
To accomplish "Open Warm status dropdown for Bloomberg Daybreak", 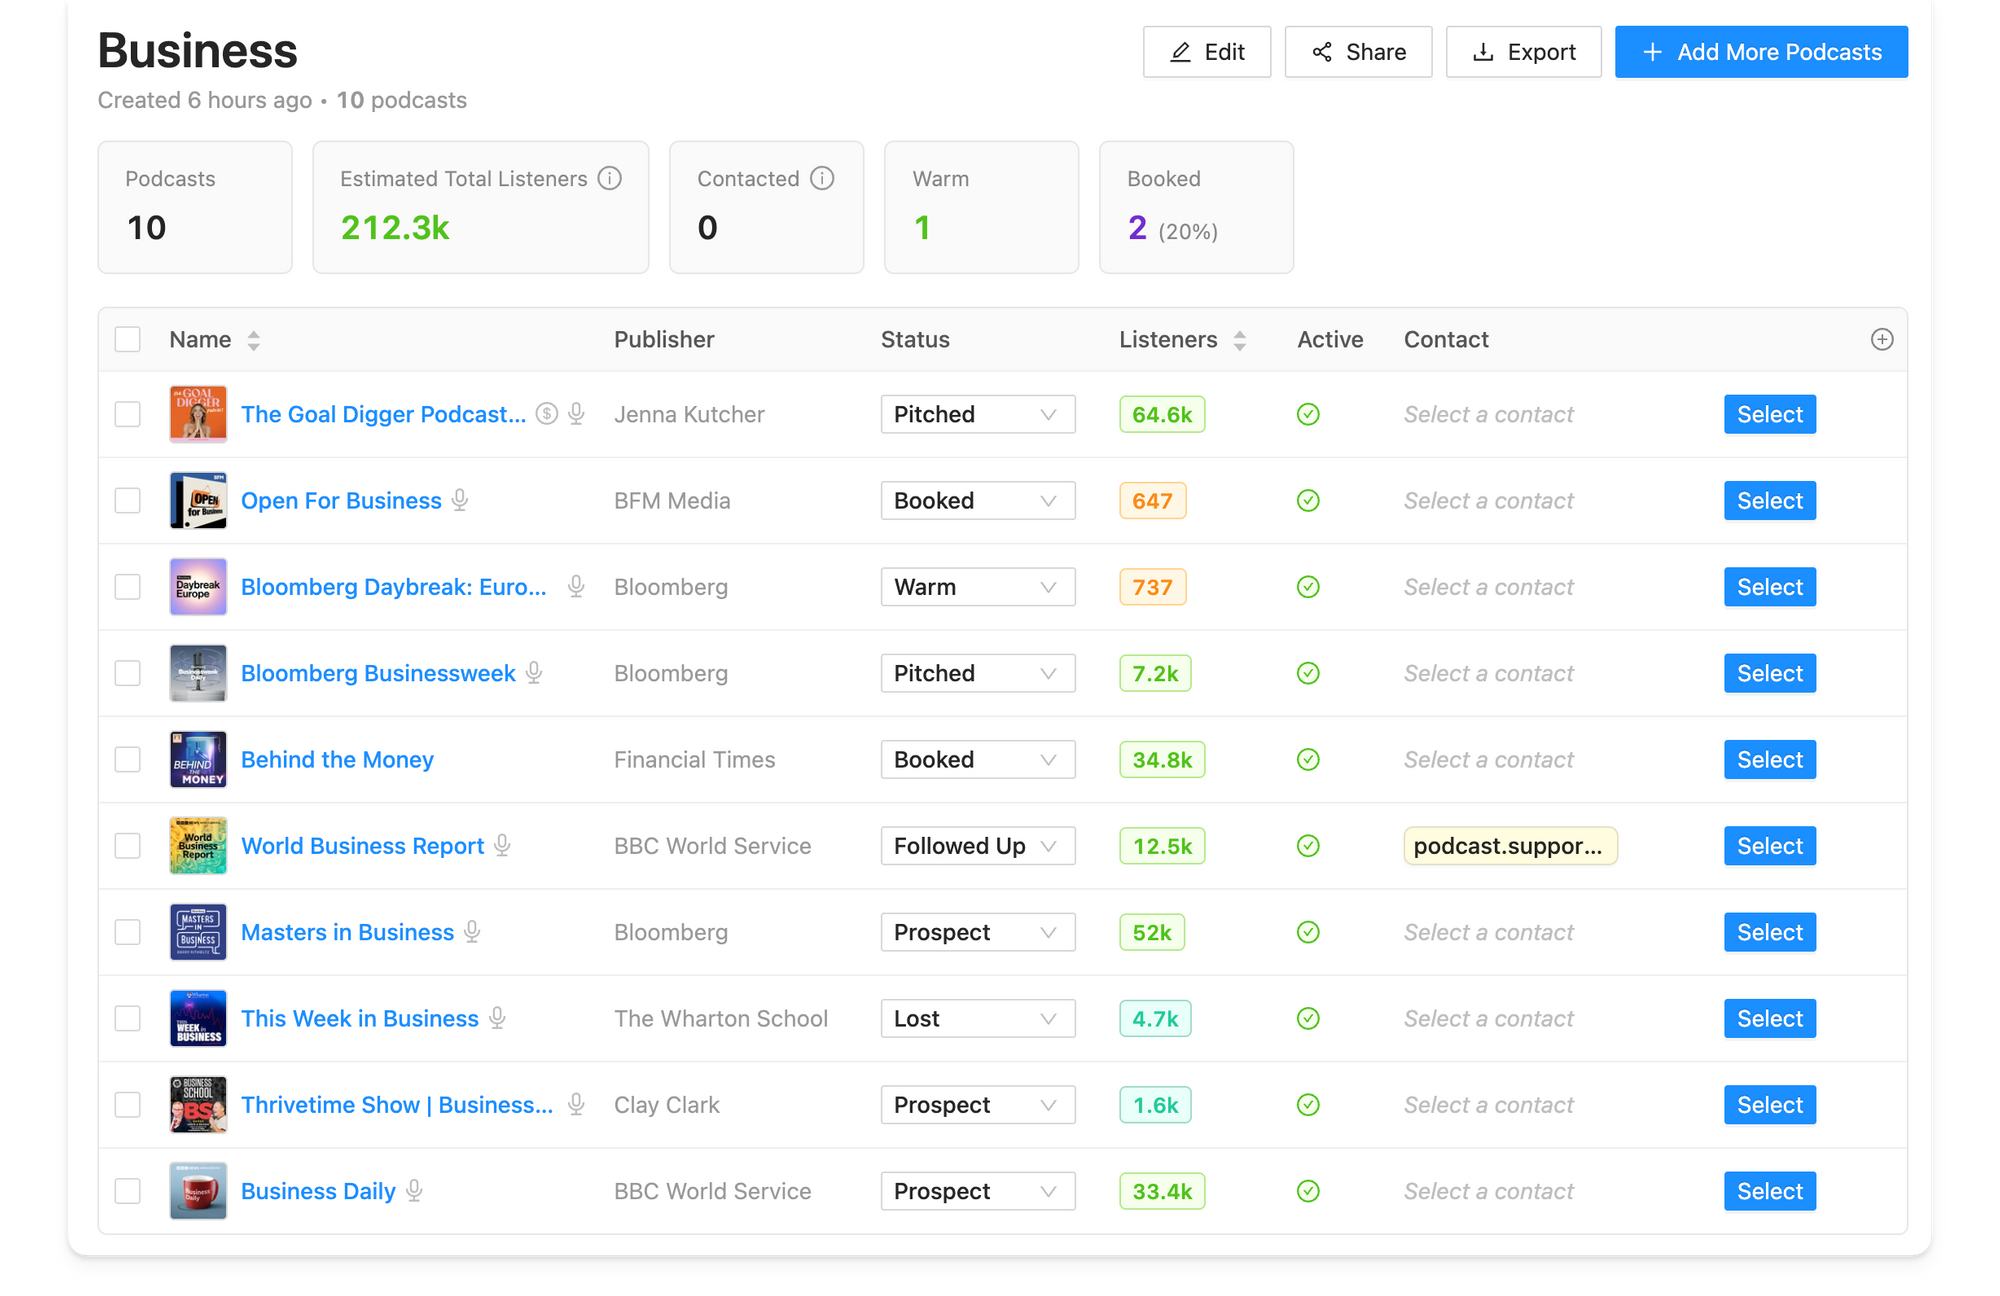I will point(977,587).
